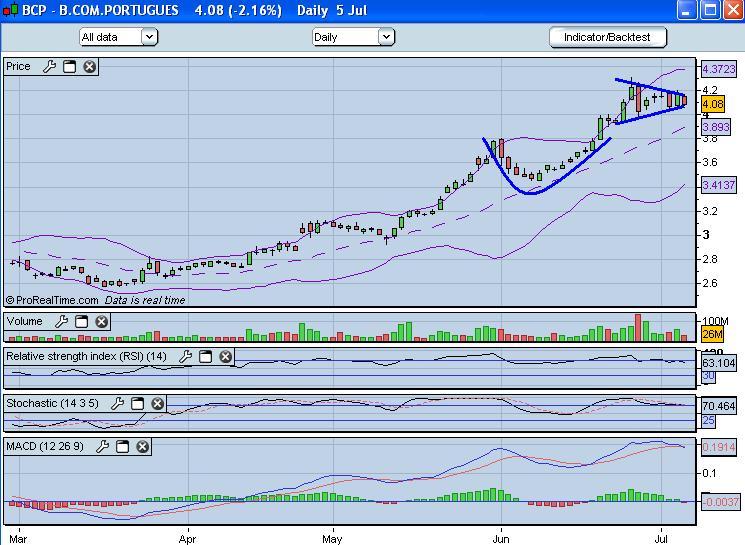The height and width of the screenshot is (545, 745).
Task: Maximize the Price panel window icon
Action: click(x=70, y=67)
